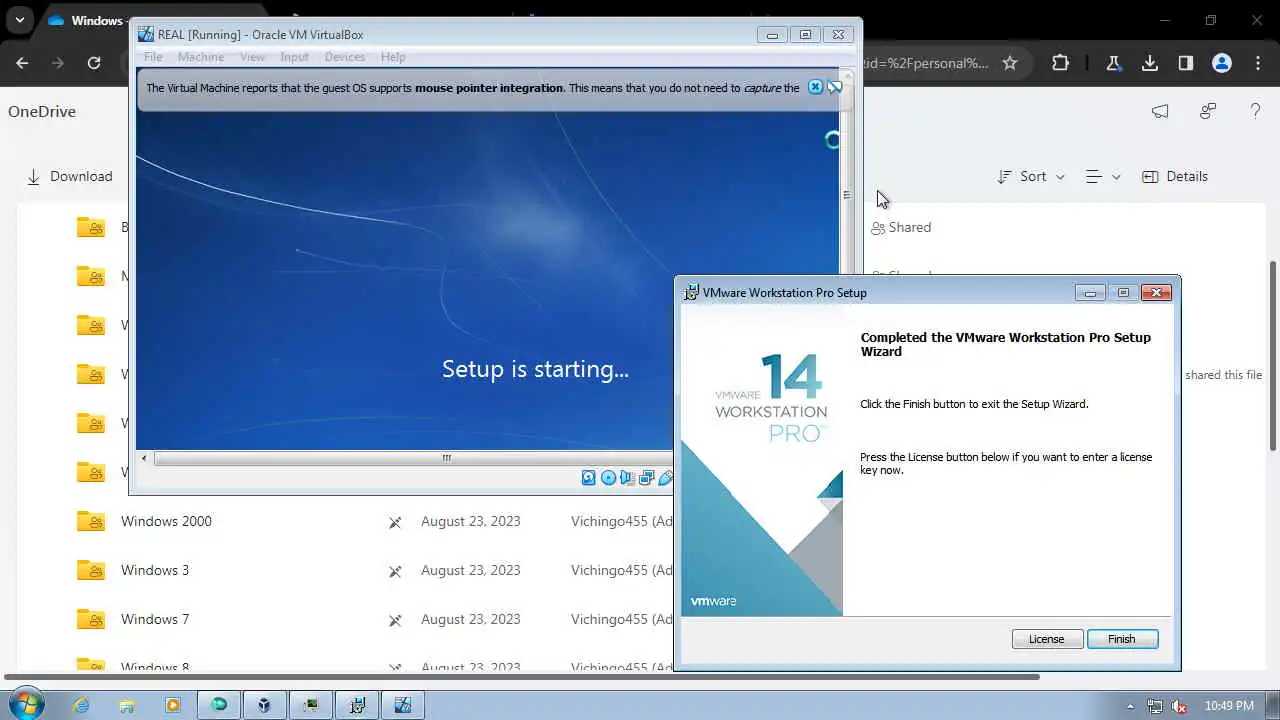
Task: Open Chrome three-dot menu
Action: coord(1258,63)
